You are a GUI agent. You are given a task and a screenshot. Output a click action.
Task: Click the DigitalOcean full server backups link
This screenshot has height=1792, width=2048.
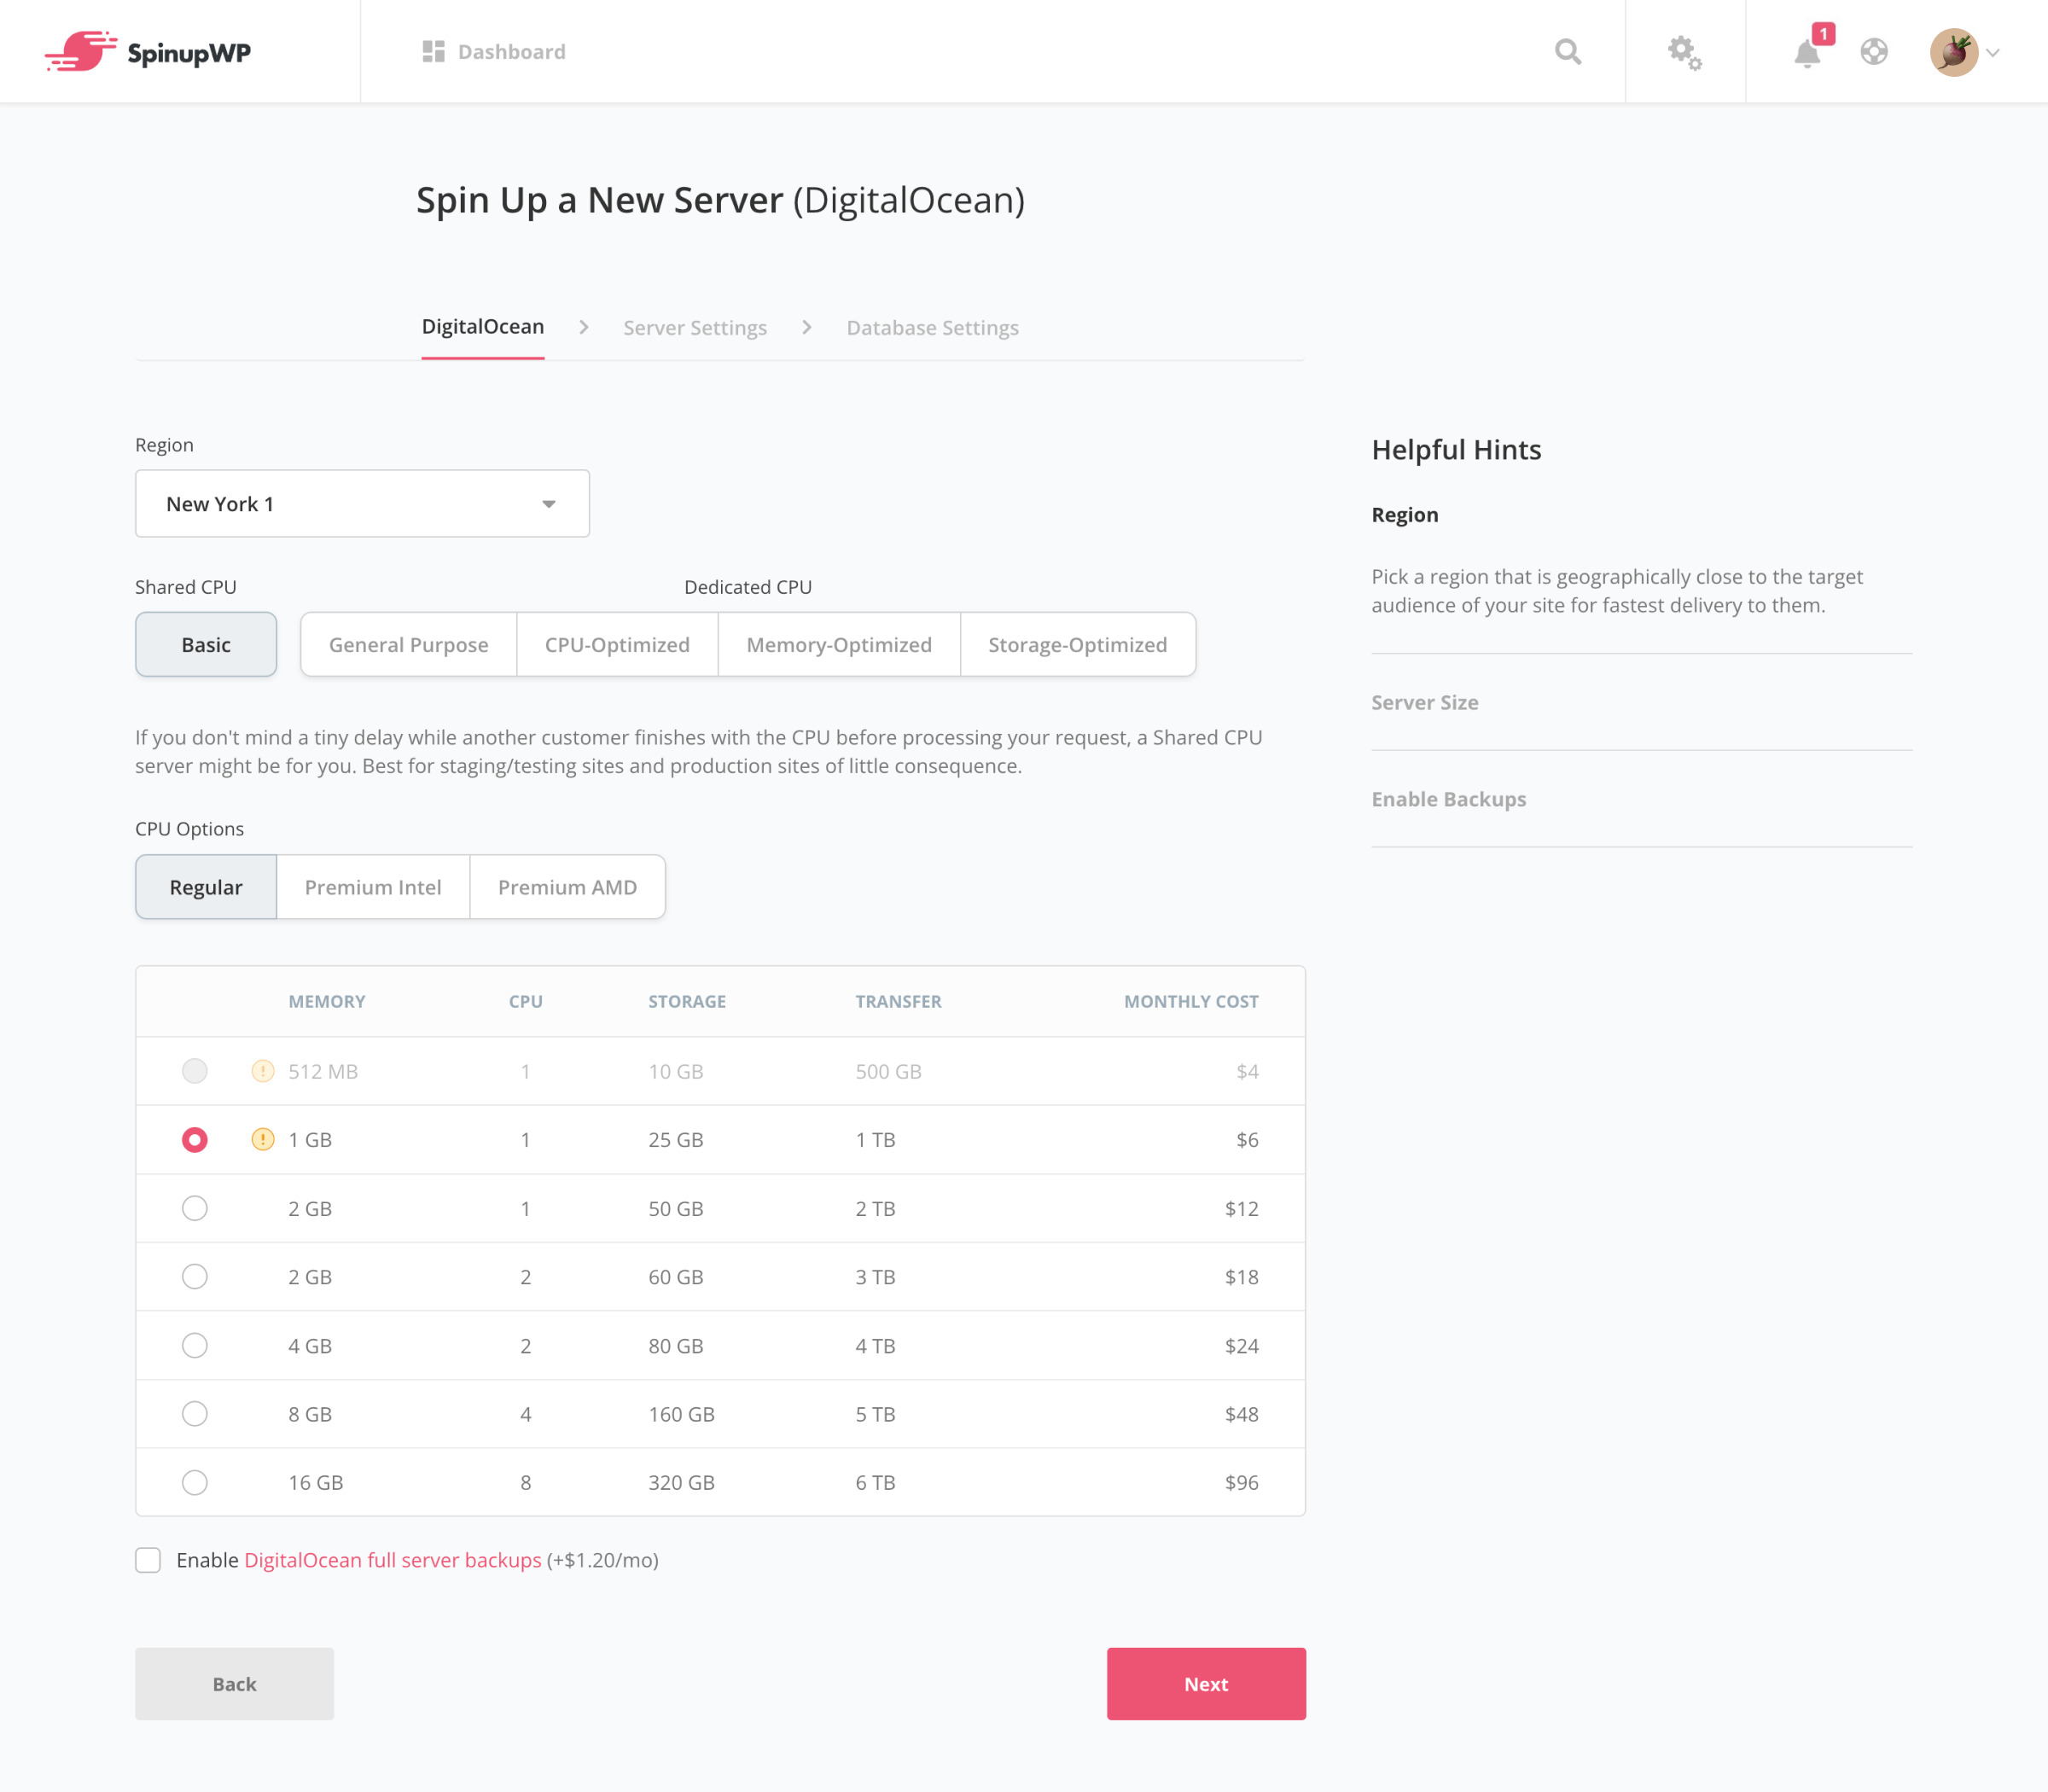click(392, 1559)
